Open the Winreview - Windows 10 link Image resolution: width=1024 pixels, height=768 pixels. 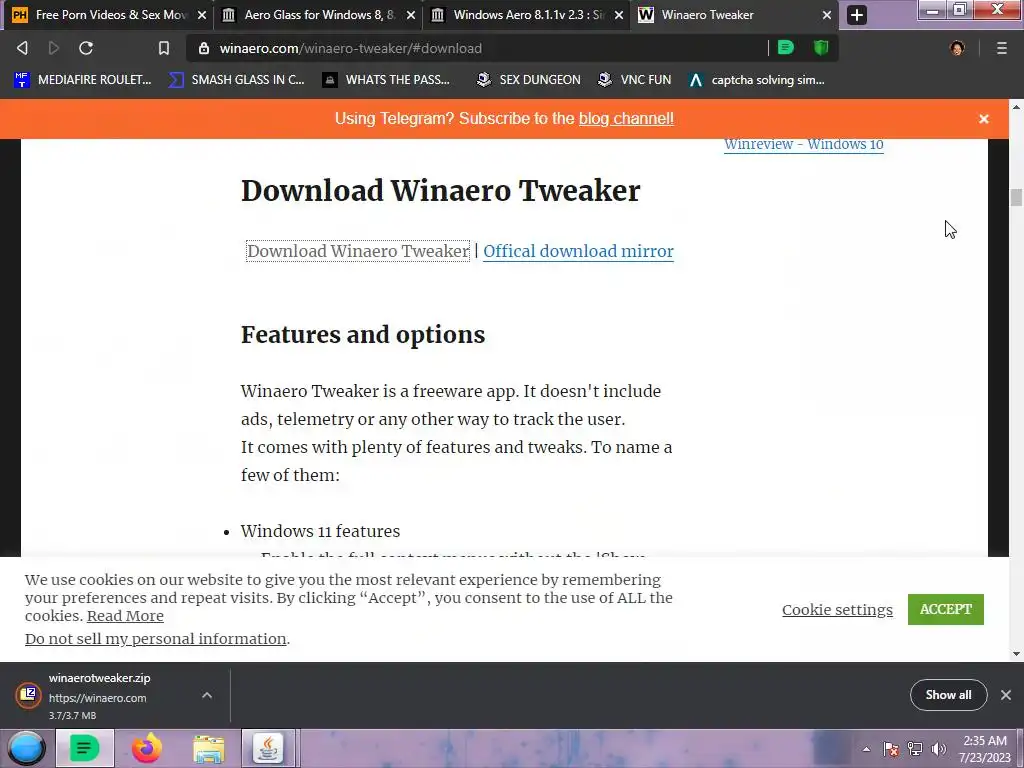point(803,144)
